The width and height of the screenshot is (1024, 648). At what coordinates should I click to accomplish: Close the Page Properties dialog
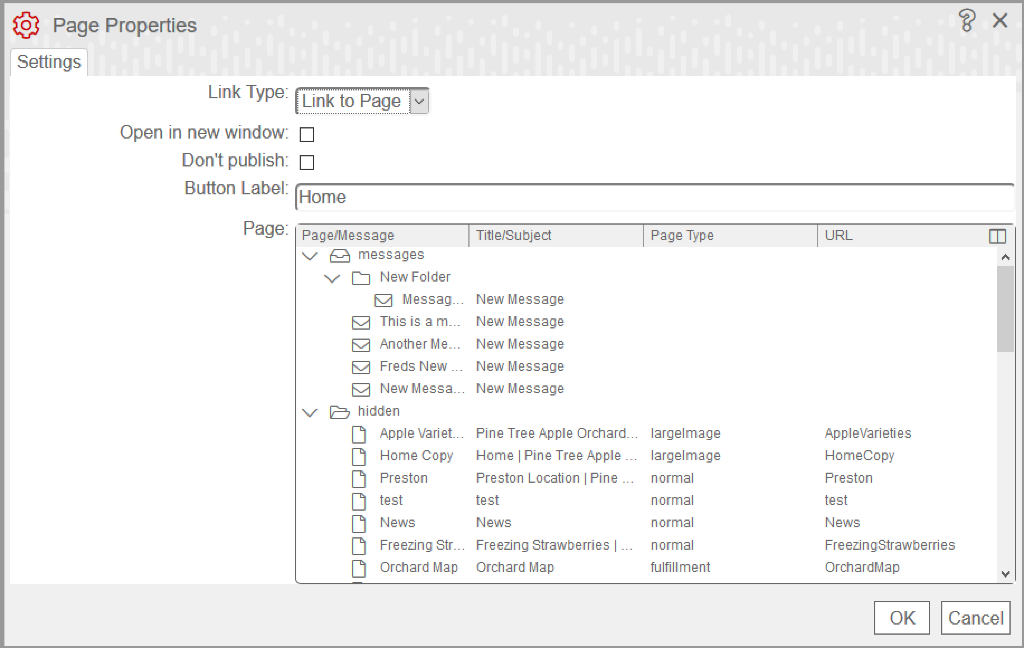(x=1000, y=21)
